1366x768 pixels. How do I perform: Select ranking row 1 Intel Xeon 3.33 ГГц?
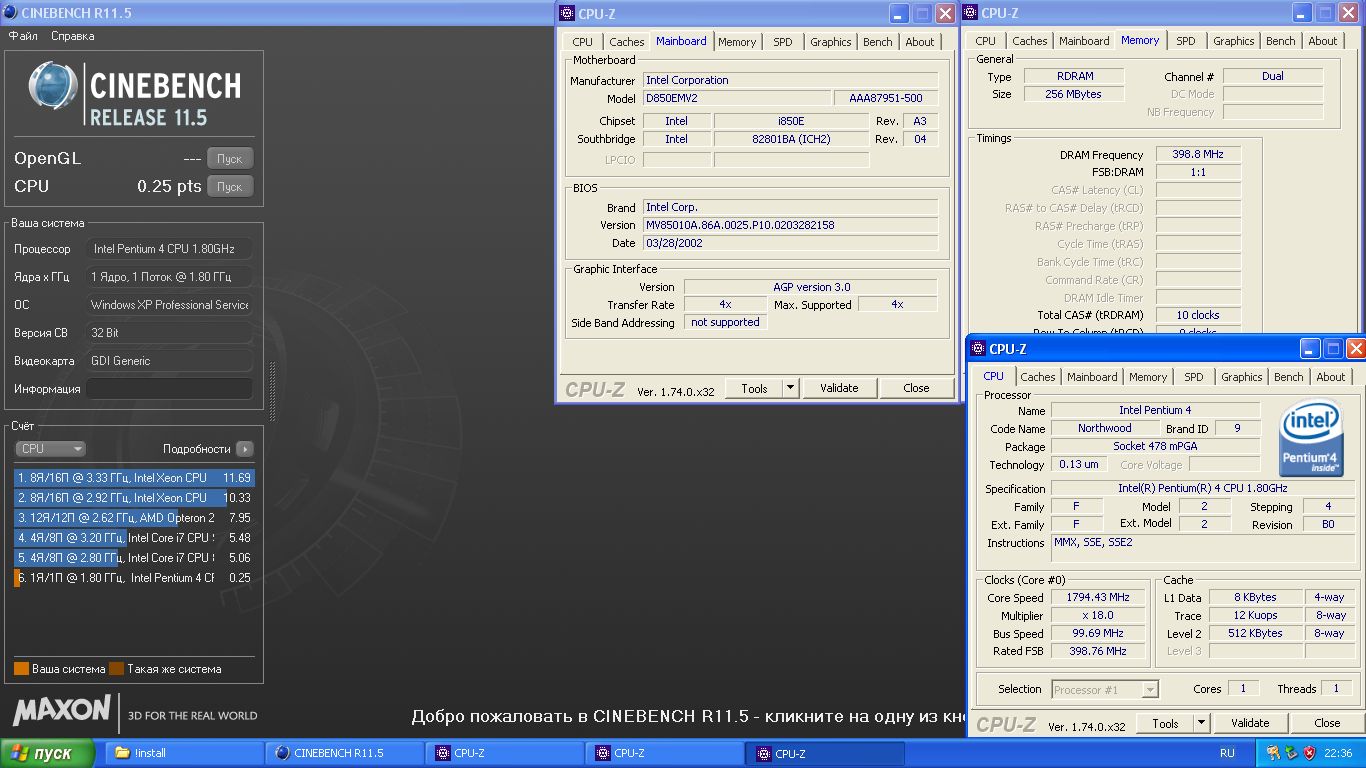(134, 478)
